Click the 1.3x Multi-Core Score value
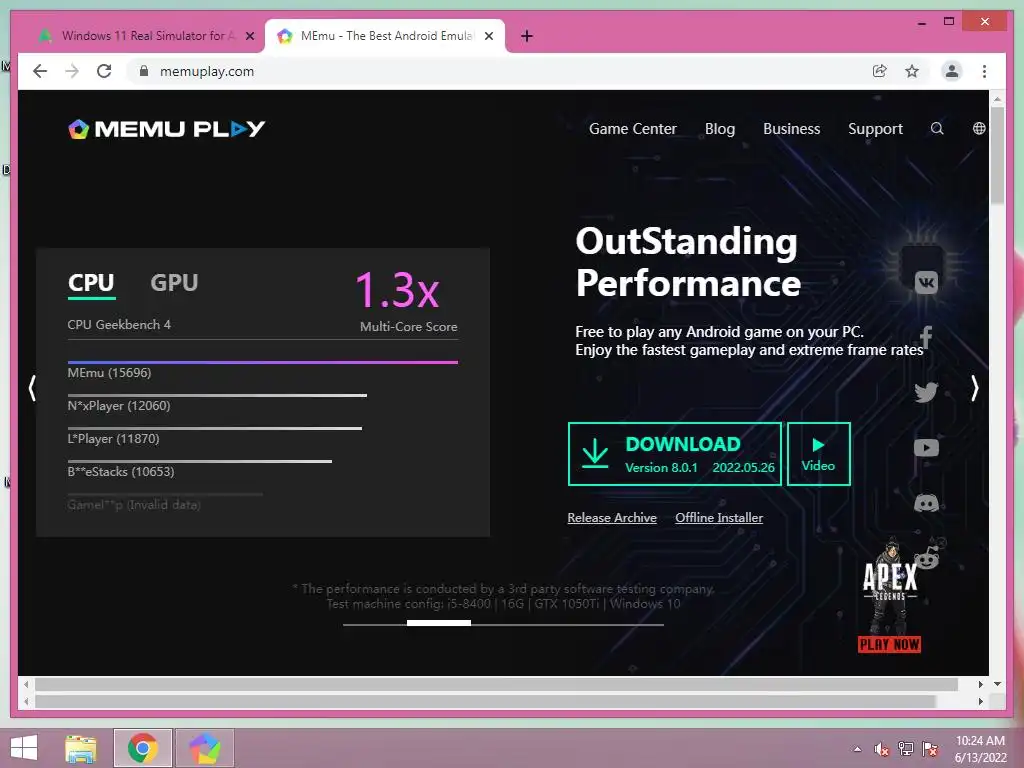1024x768 pixels. [398, 290]
